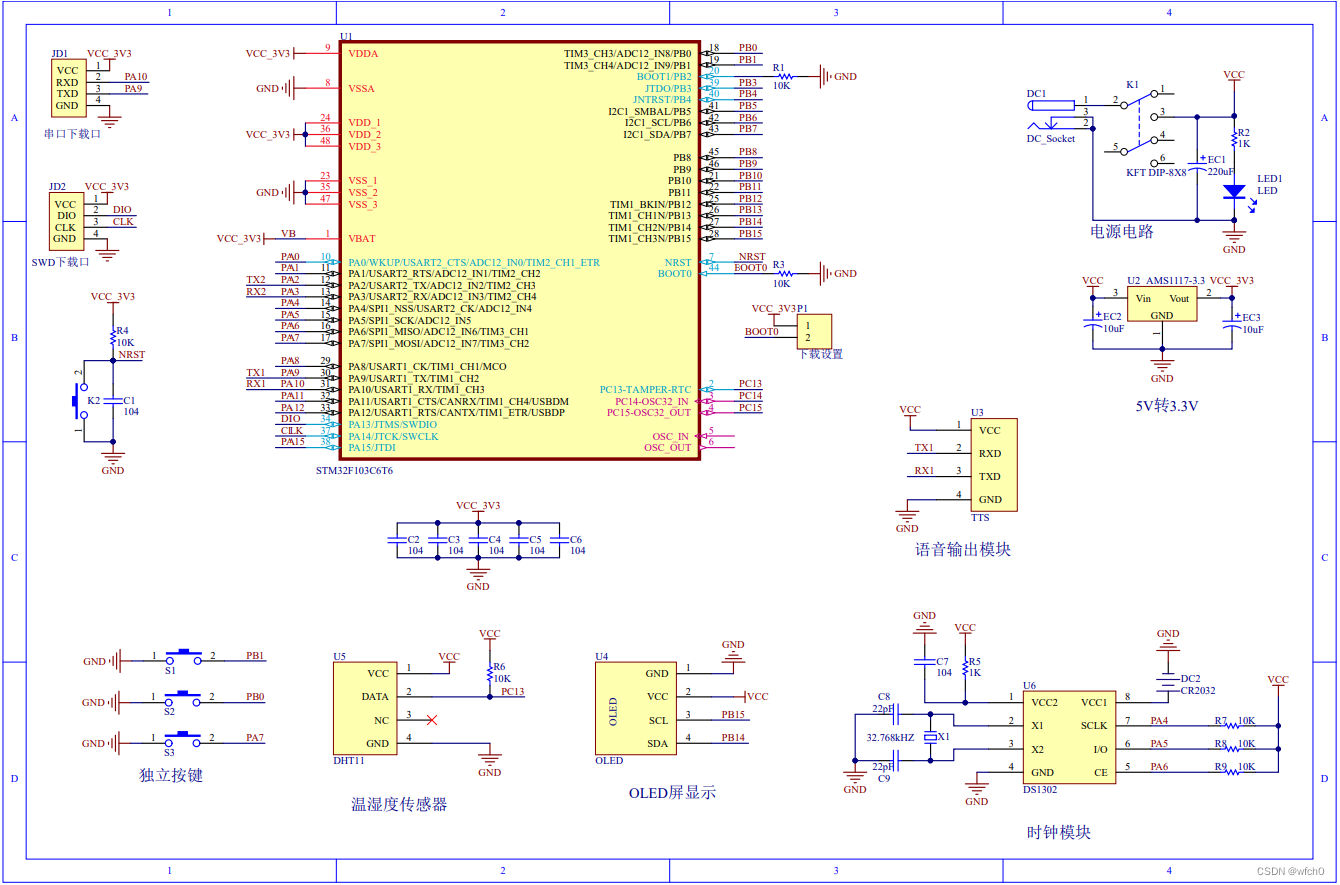Select capacitor C2 in decoupling bank
This screenshot has width=1340, height=885.
coord(397,540)
